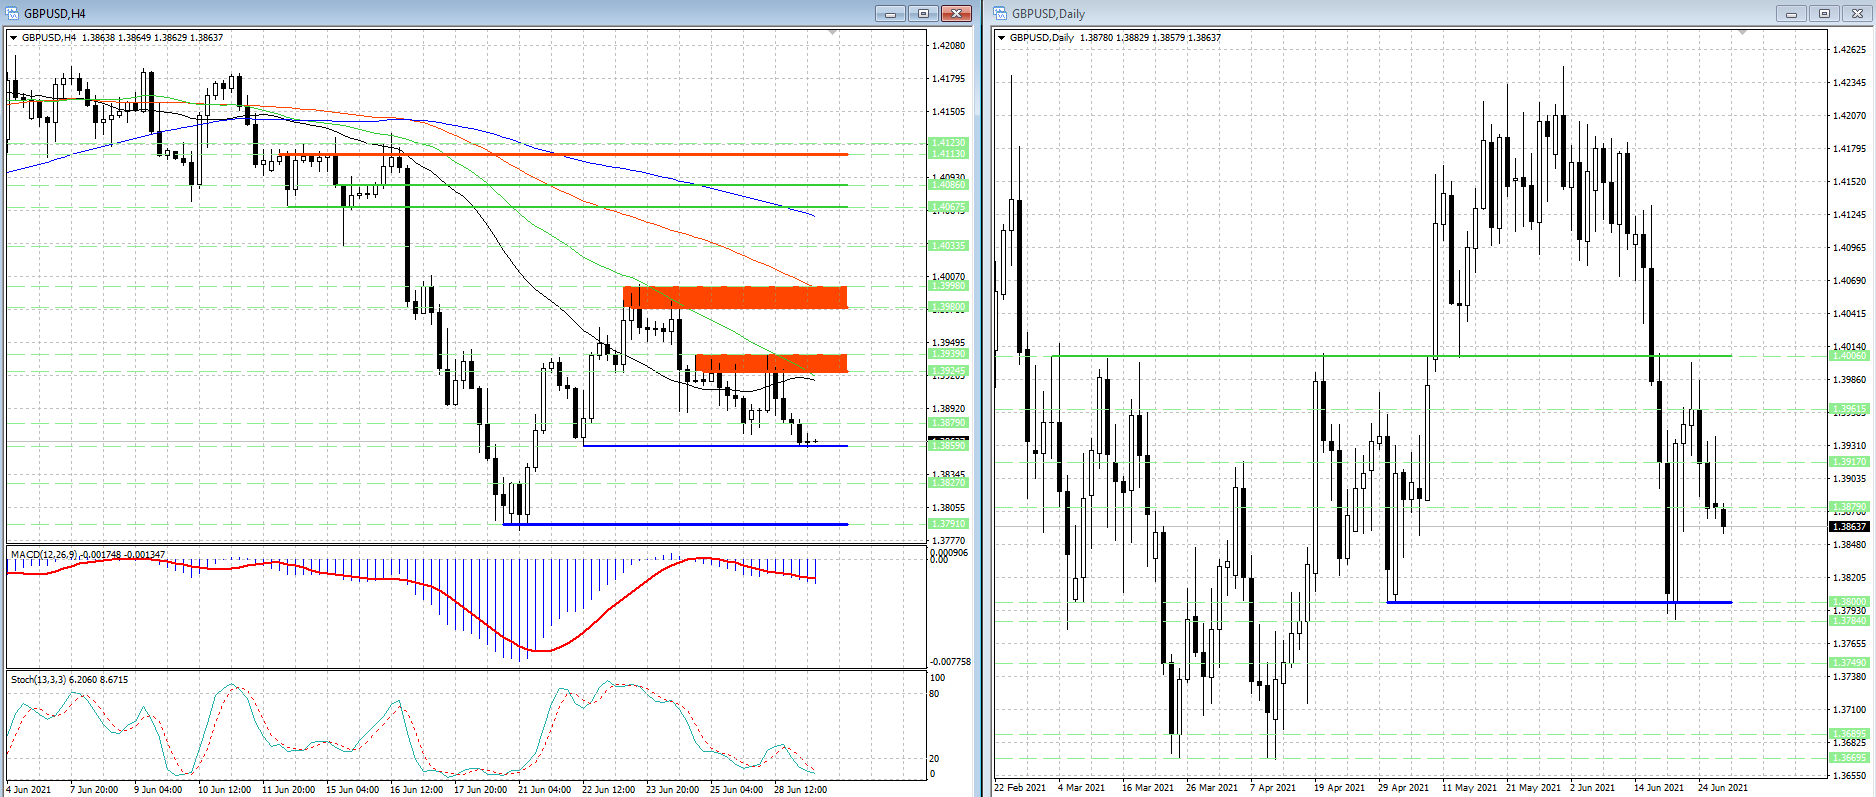
Task: Select the green horizontal line on Daily chart
Action: [1391, 356]
